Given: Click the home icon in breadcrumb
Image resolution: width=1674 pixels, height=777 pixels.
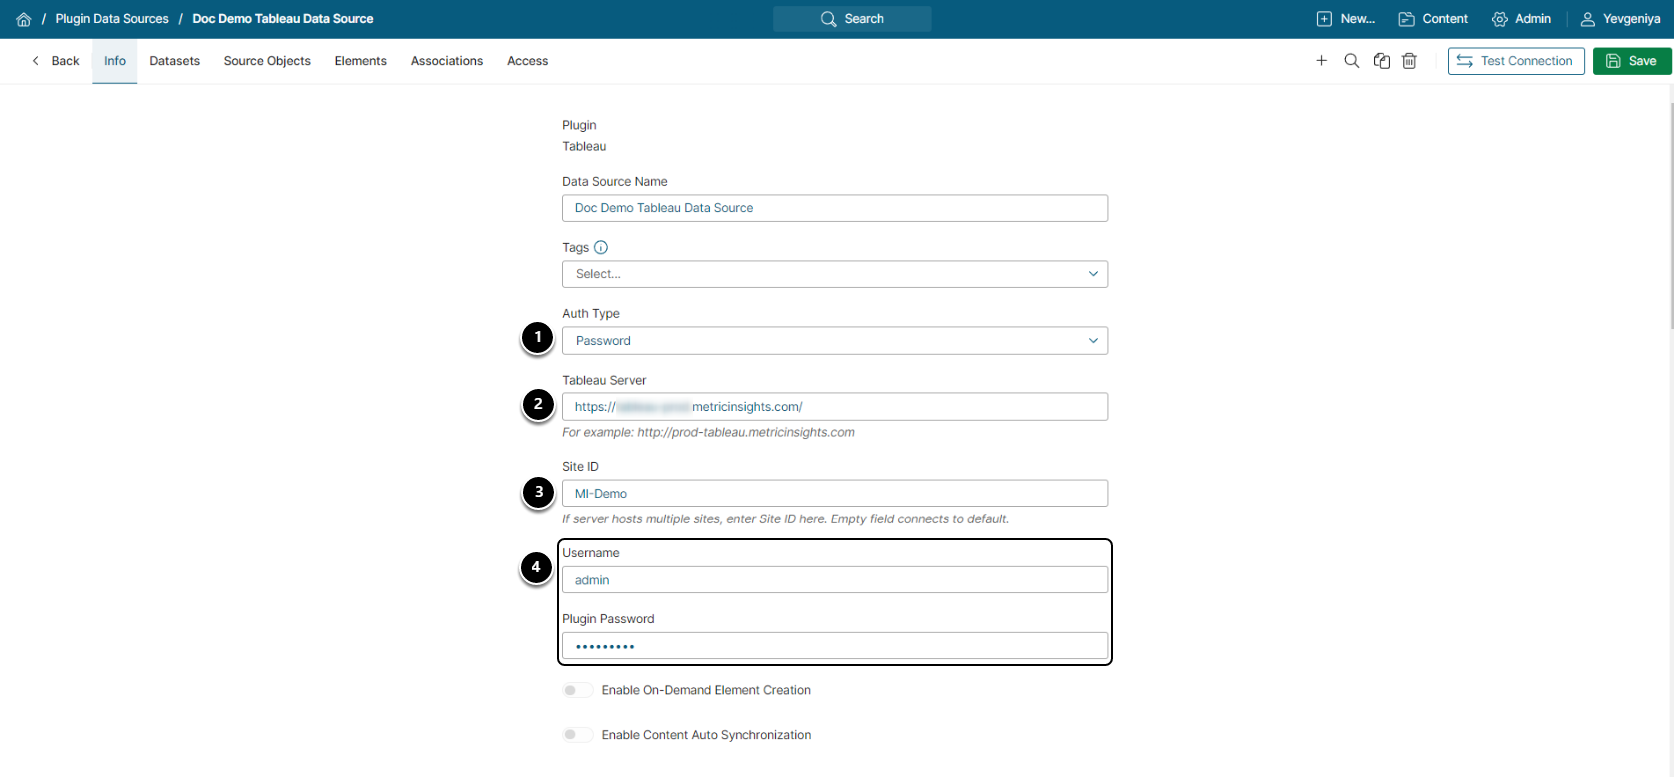Looking at the screenshot, I should [24, 19].
